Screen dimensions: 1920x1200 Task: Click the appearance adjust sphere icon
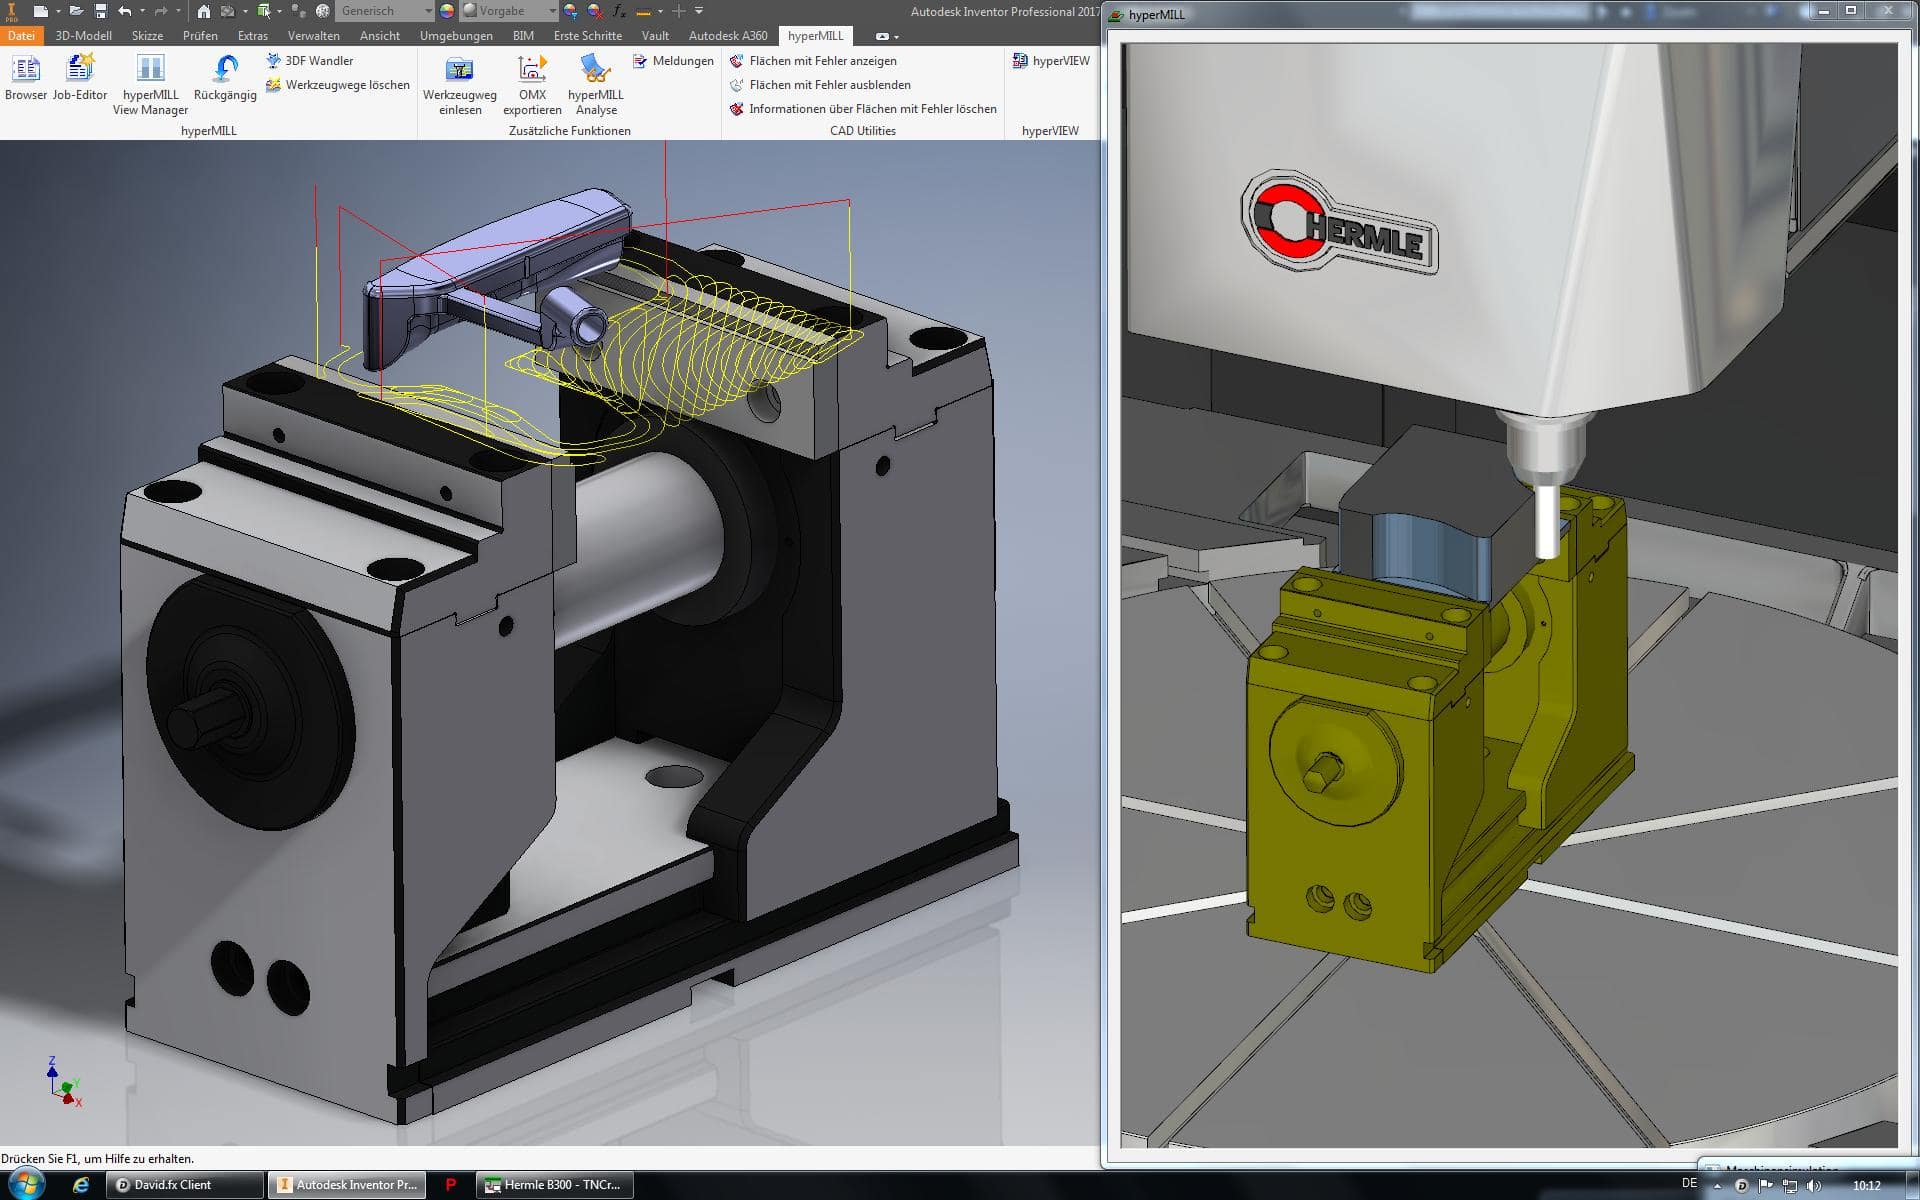pyautogui.click(x=570, y=11)
